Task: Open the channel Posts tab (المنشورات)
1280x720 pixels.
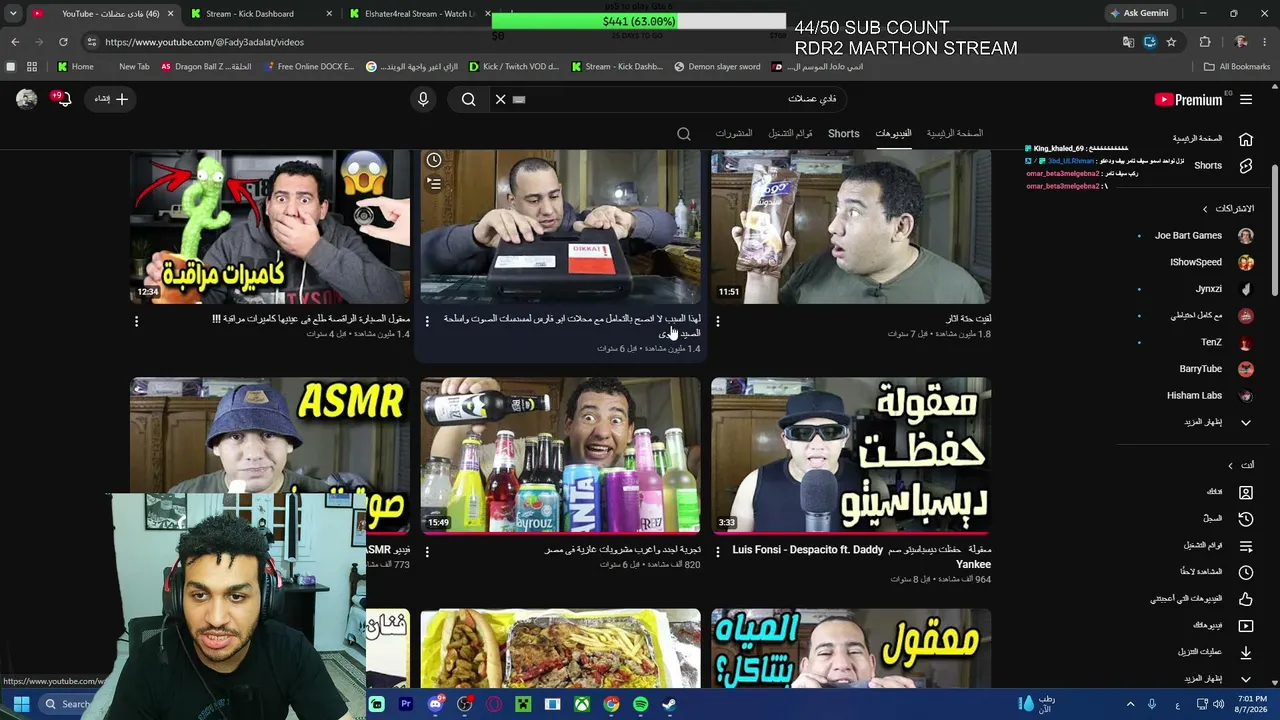Action: (734, 133)
